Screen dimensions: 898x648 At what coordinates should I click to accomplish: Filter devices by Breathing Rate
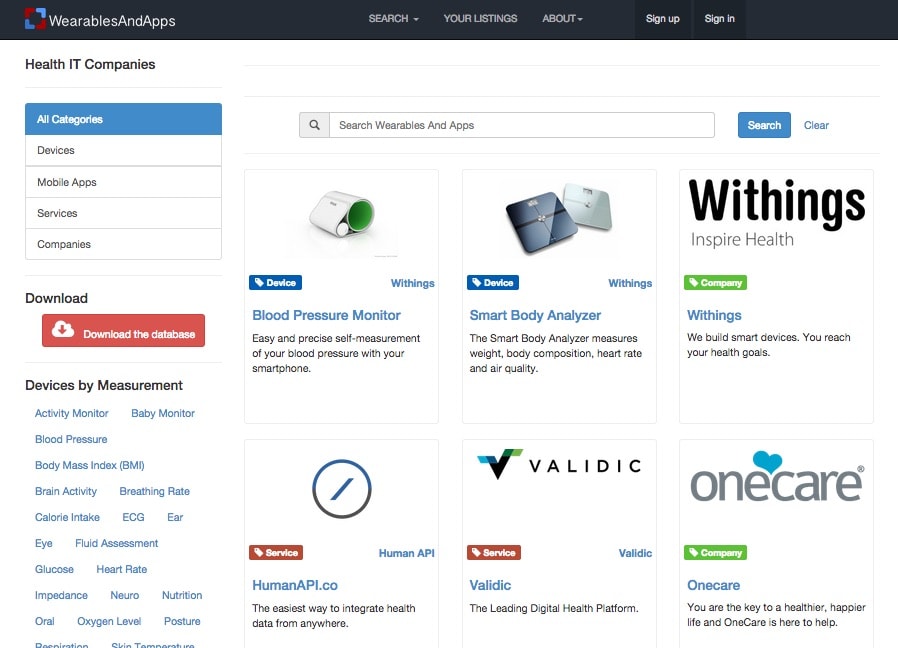coord(155,492)
